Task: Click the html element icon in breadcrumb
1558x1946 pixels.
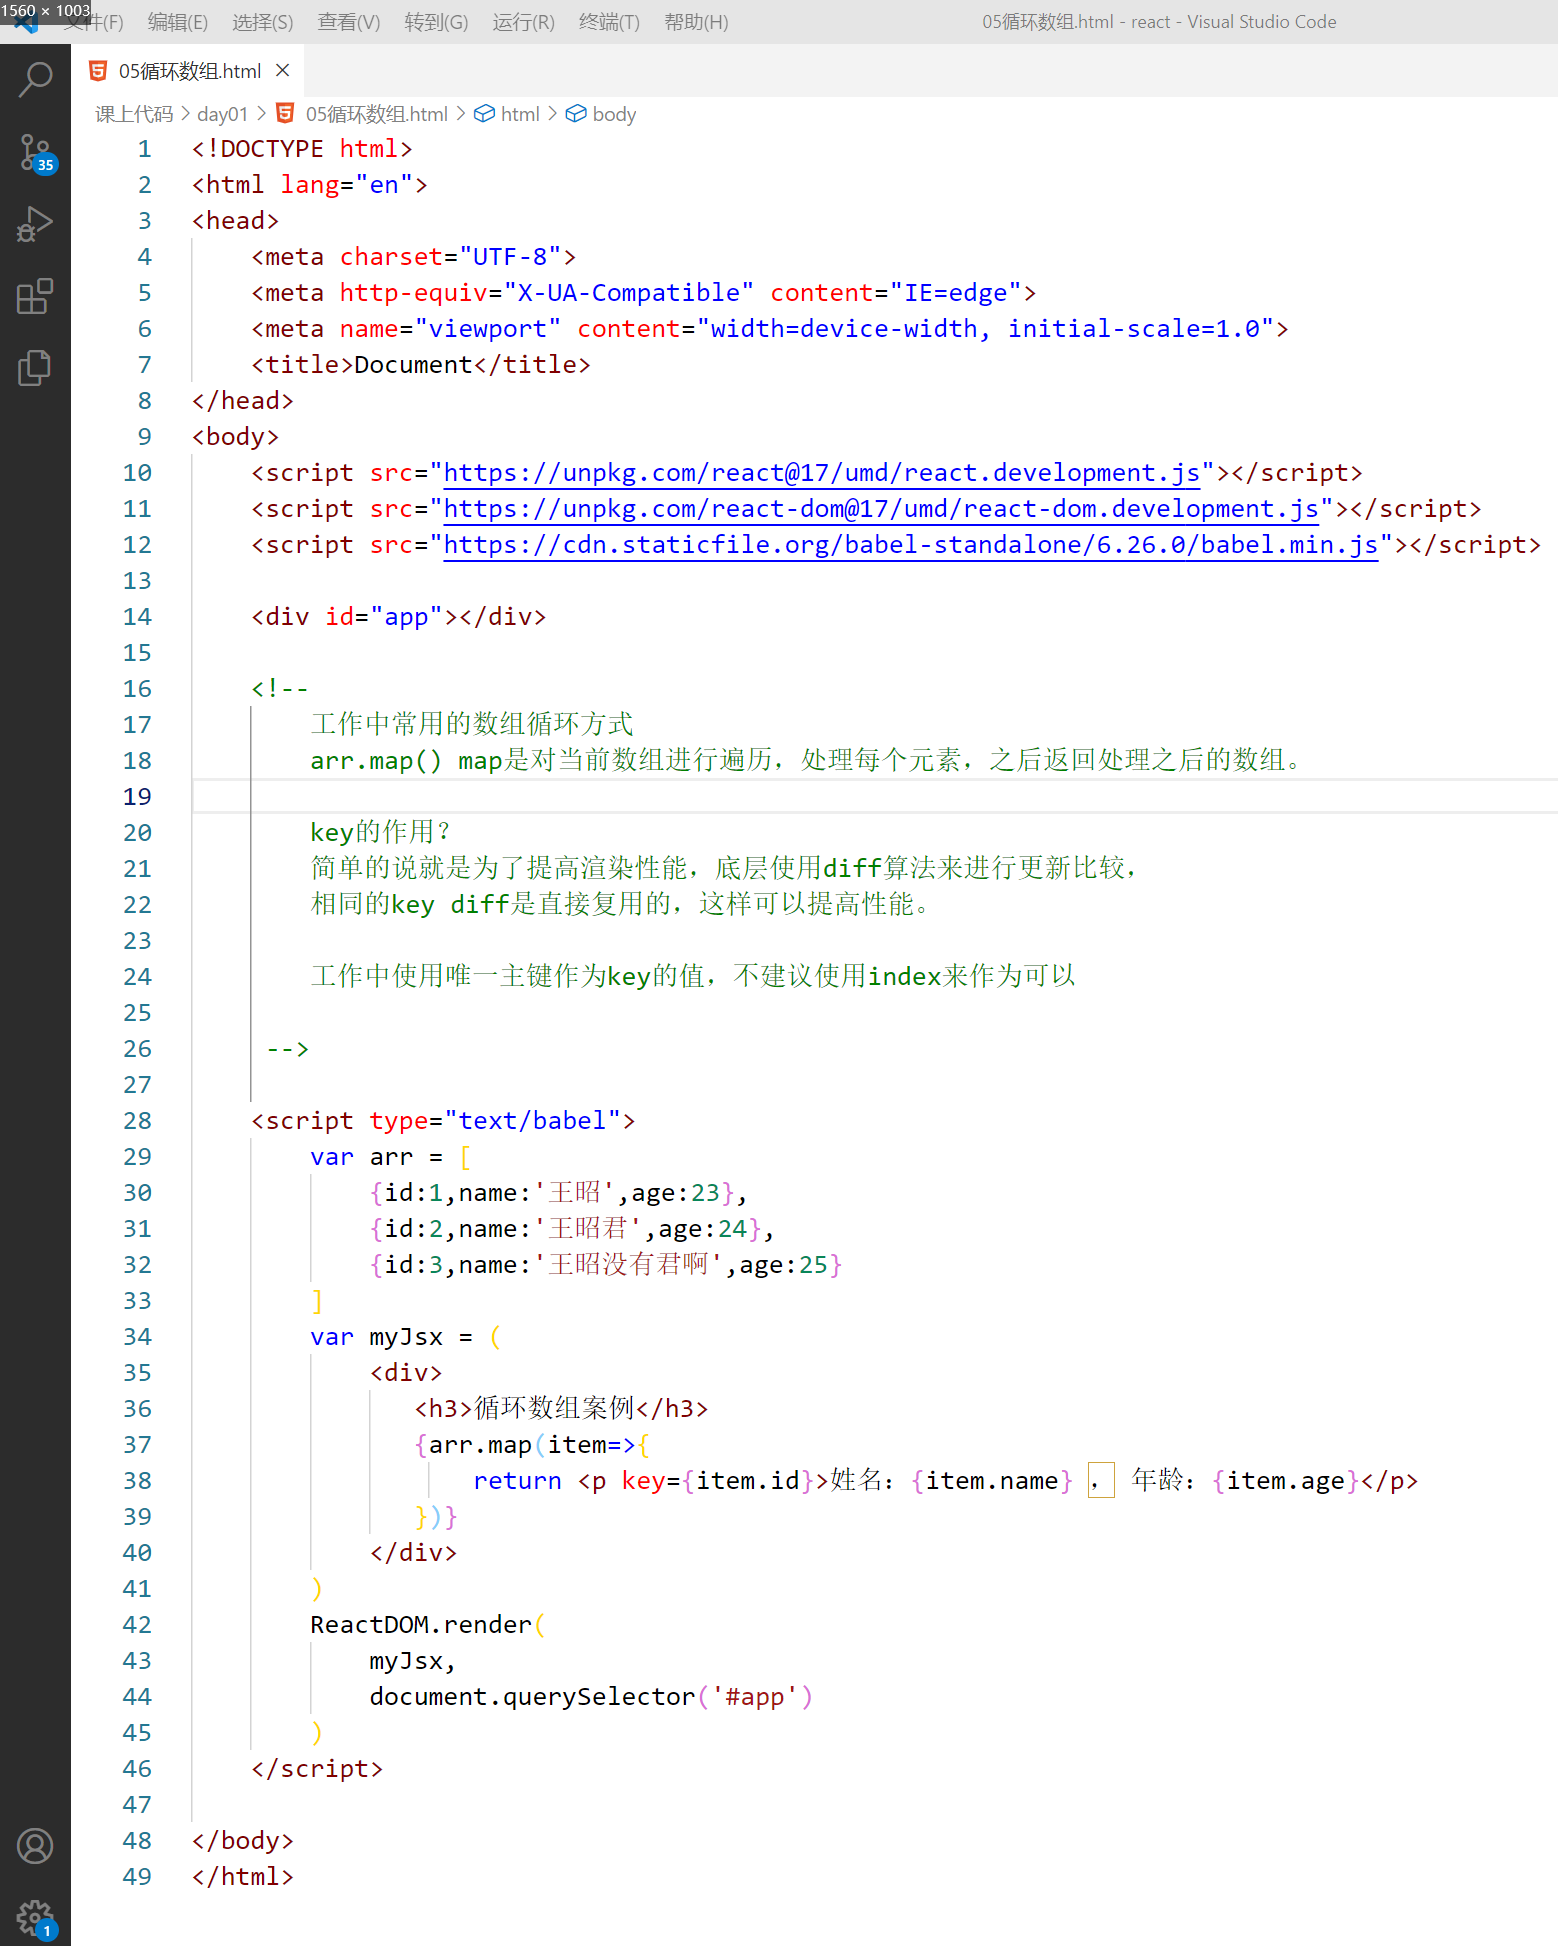Action: point(484,114)
